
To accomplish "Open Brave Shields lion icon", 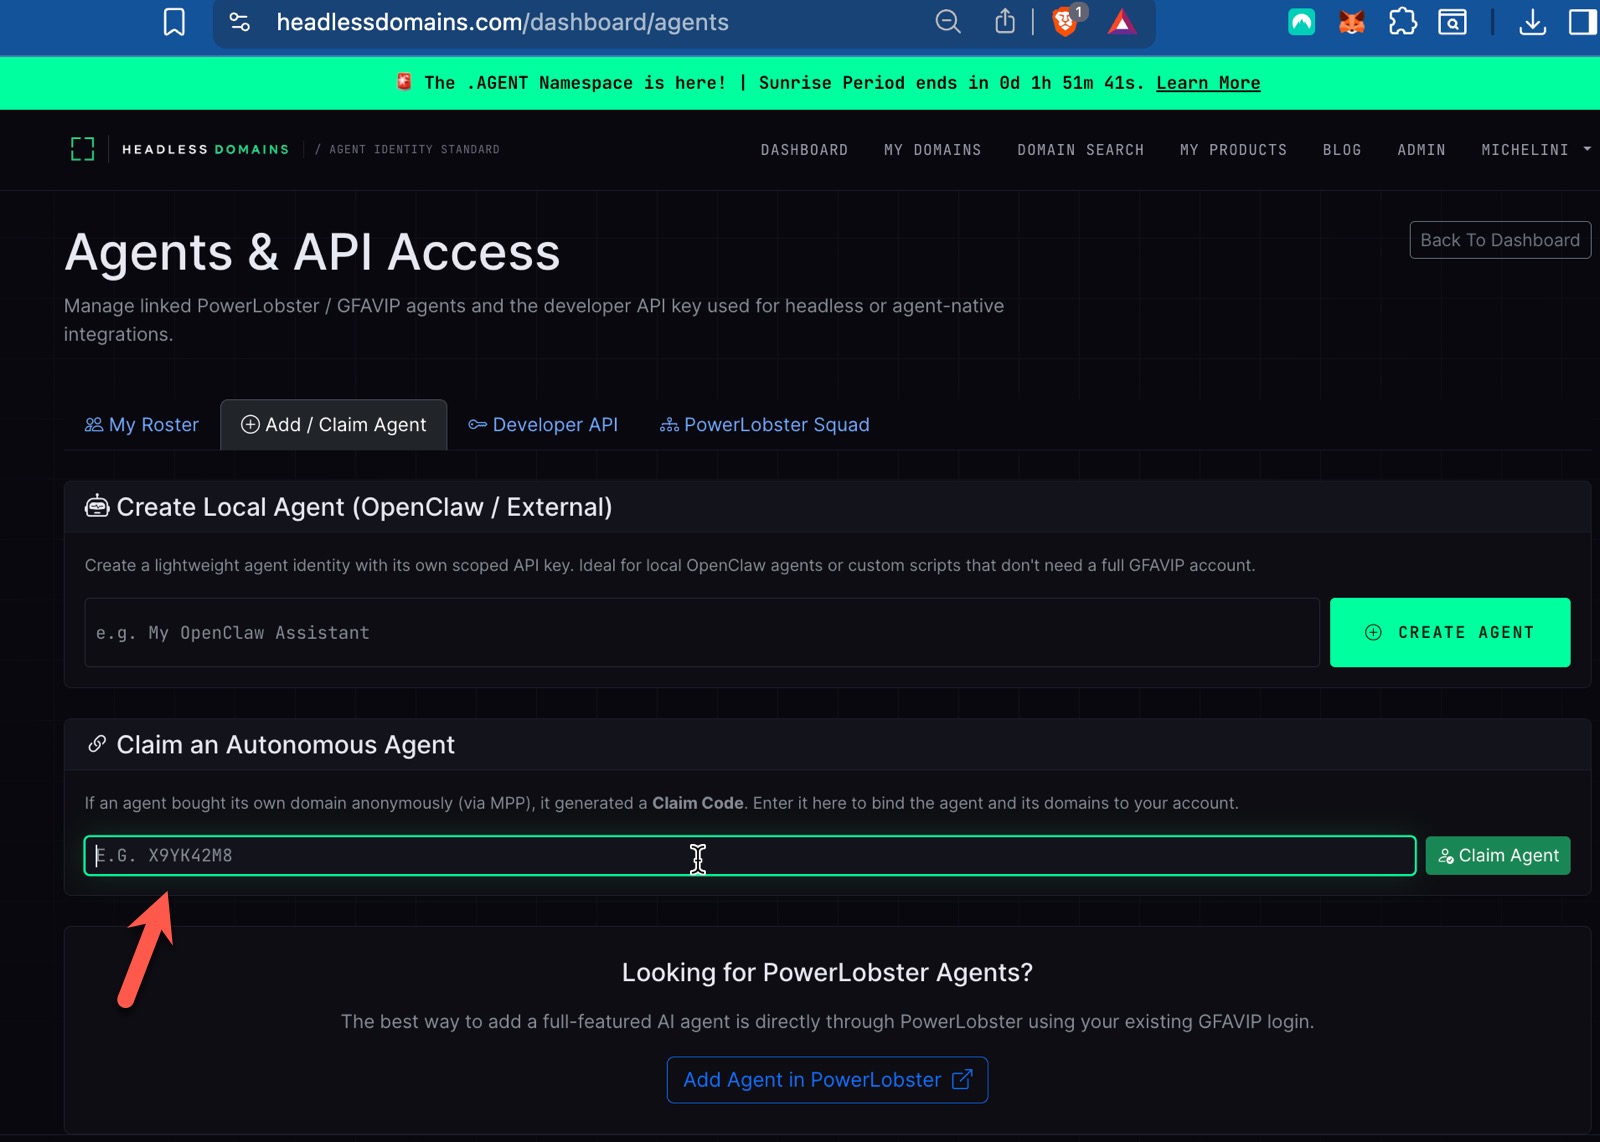I will [1066, 22].
